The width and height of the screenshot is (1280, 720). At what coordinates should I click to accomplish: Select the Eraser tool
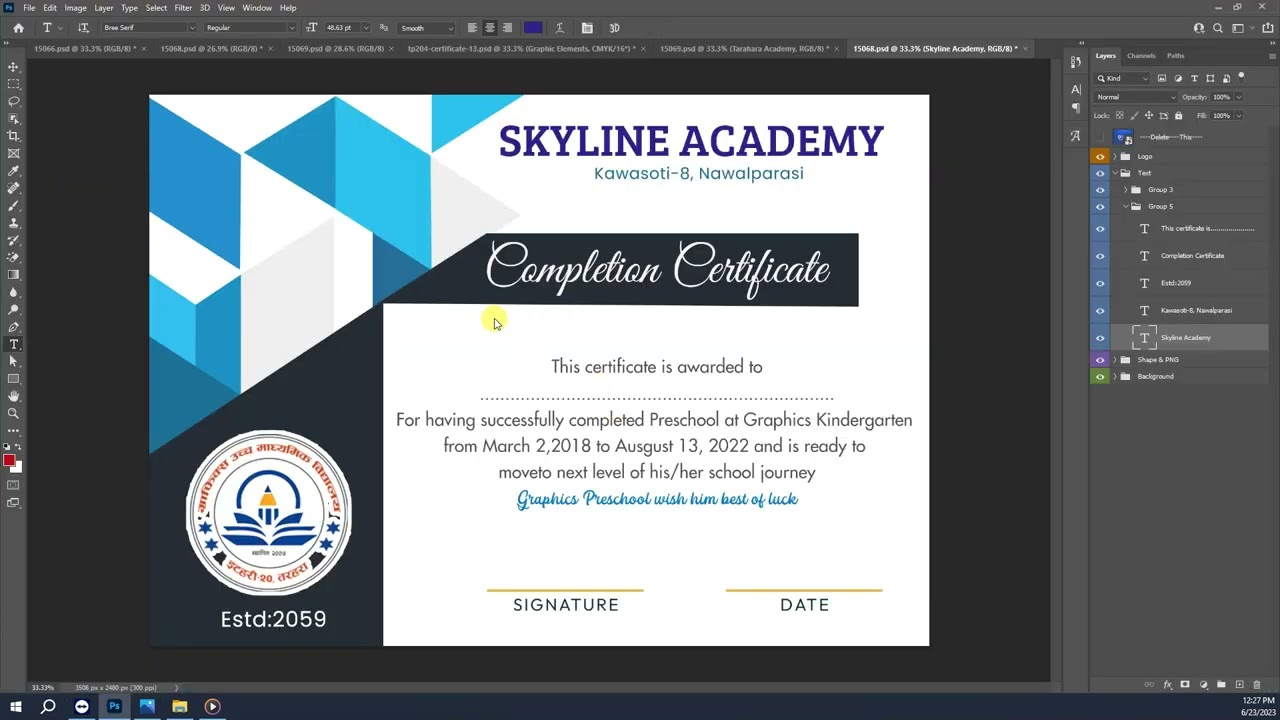[x=13, y=257]
